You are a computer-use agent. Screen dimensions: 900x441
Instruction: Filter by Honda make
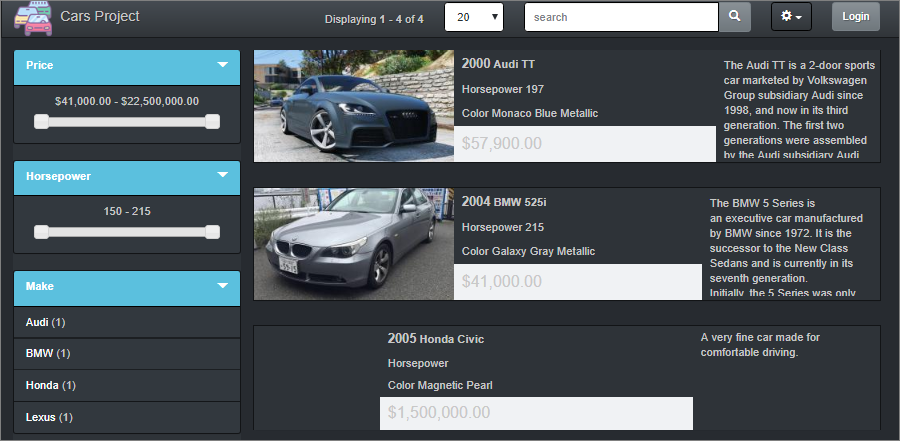50,385
